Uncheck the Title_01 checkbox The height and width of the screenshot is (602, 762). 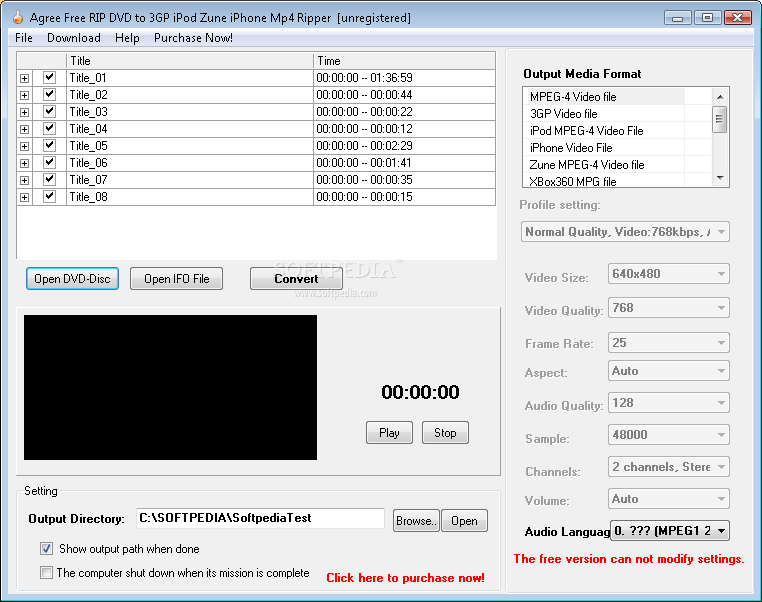coord(49,77)
